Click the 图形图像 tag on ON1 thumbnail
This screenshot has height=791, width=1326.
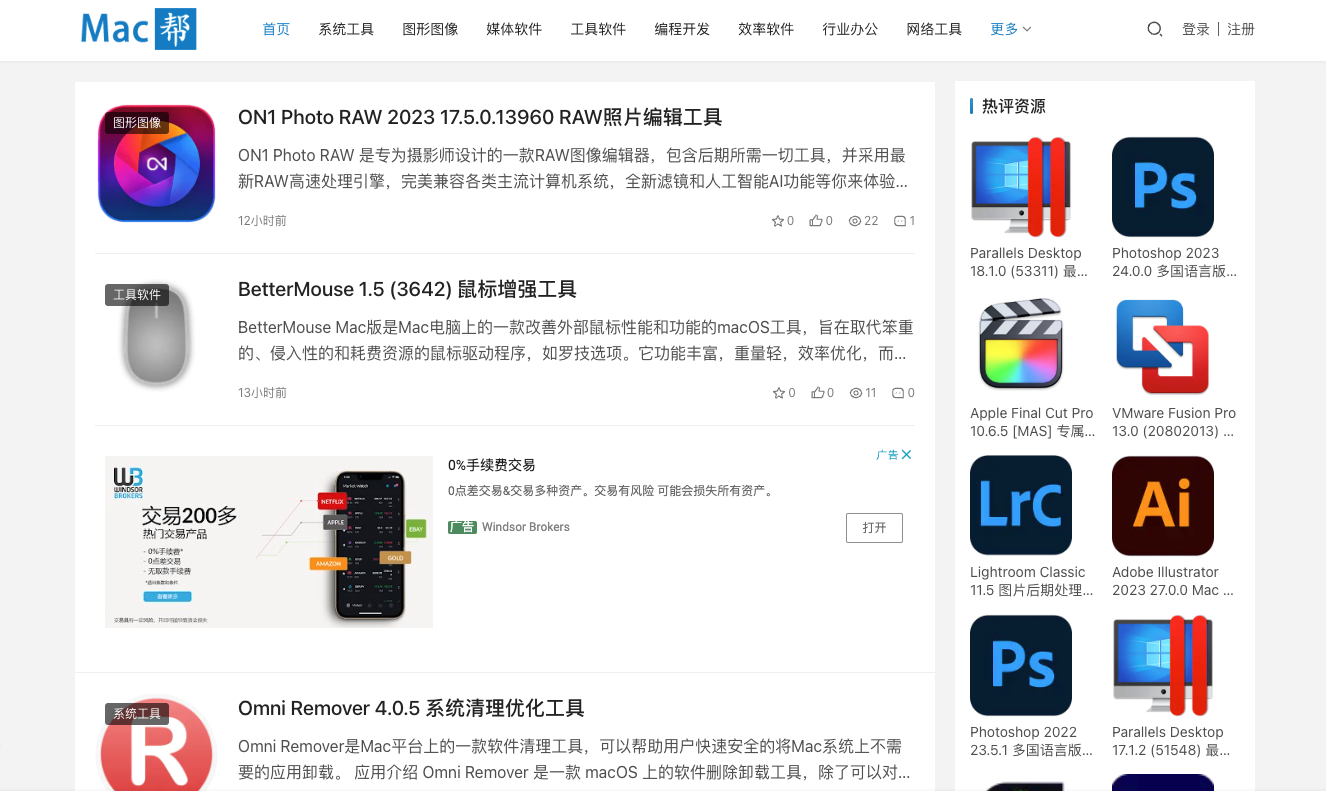(x=137, y=122)
